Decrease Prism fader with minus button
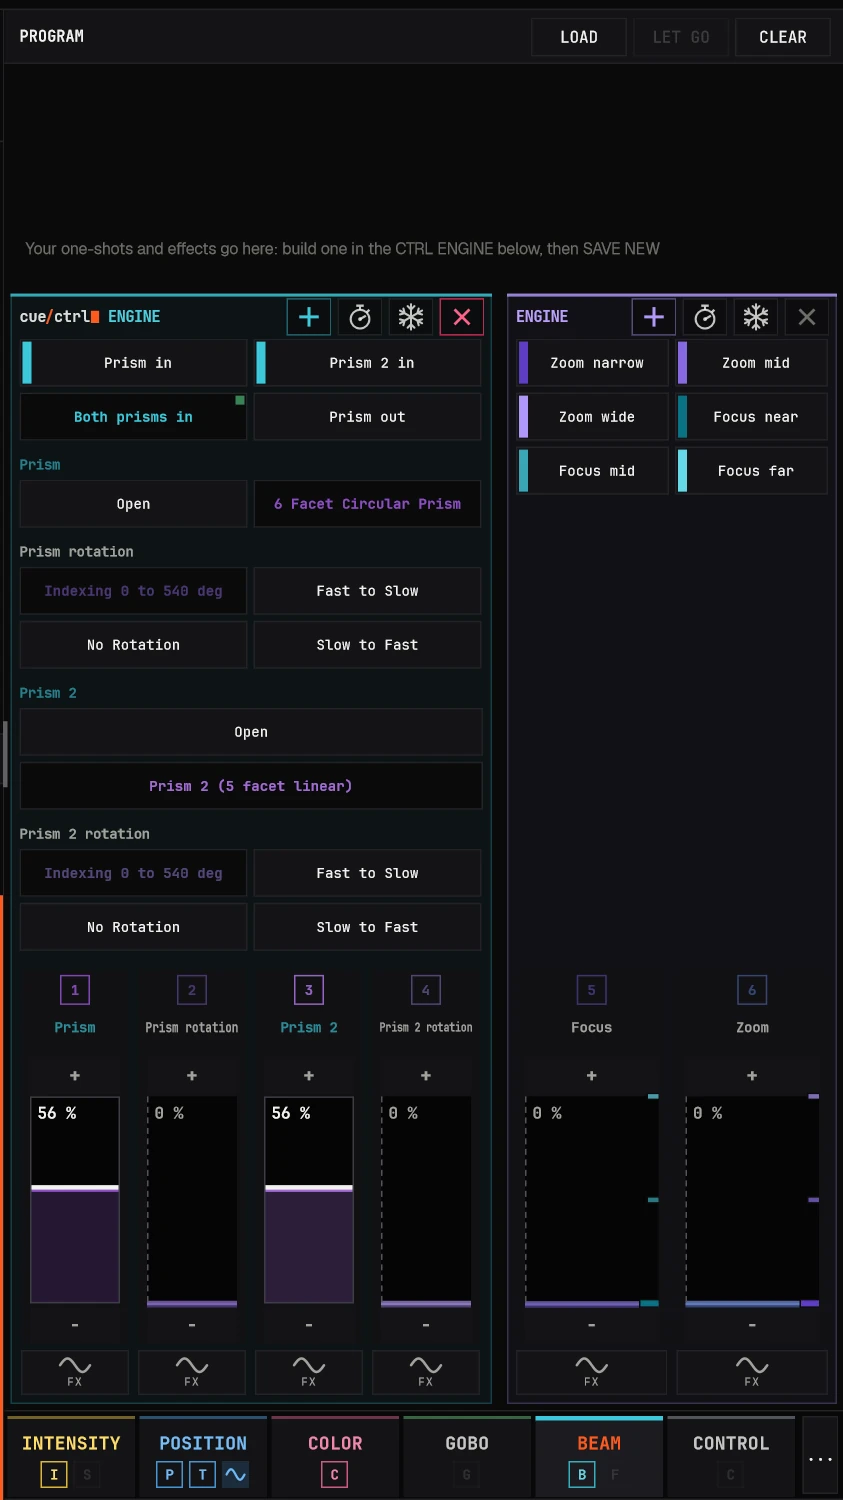 (x=75, y=1325)
